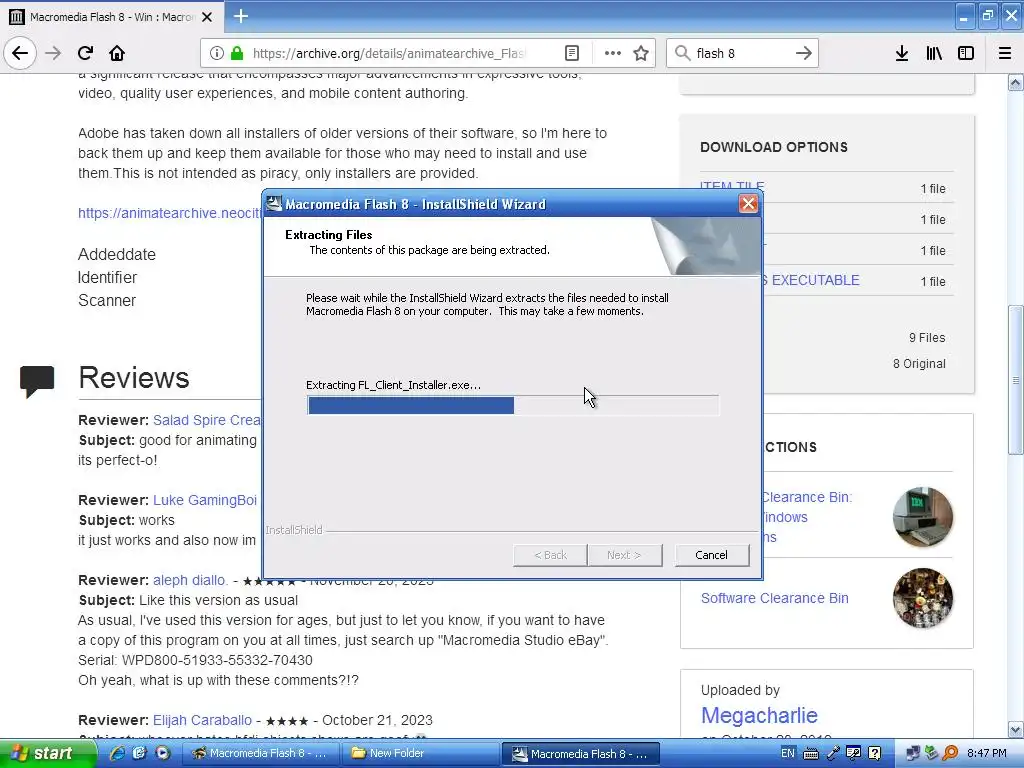Reload the archive.org page
Image resolution: width=1024 pixels, height=768 pixels.
pyautogui.click(x=86, y=53)
